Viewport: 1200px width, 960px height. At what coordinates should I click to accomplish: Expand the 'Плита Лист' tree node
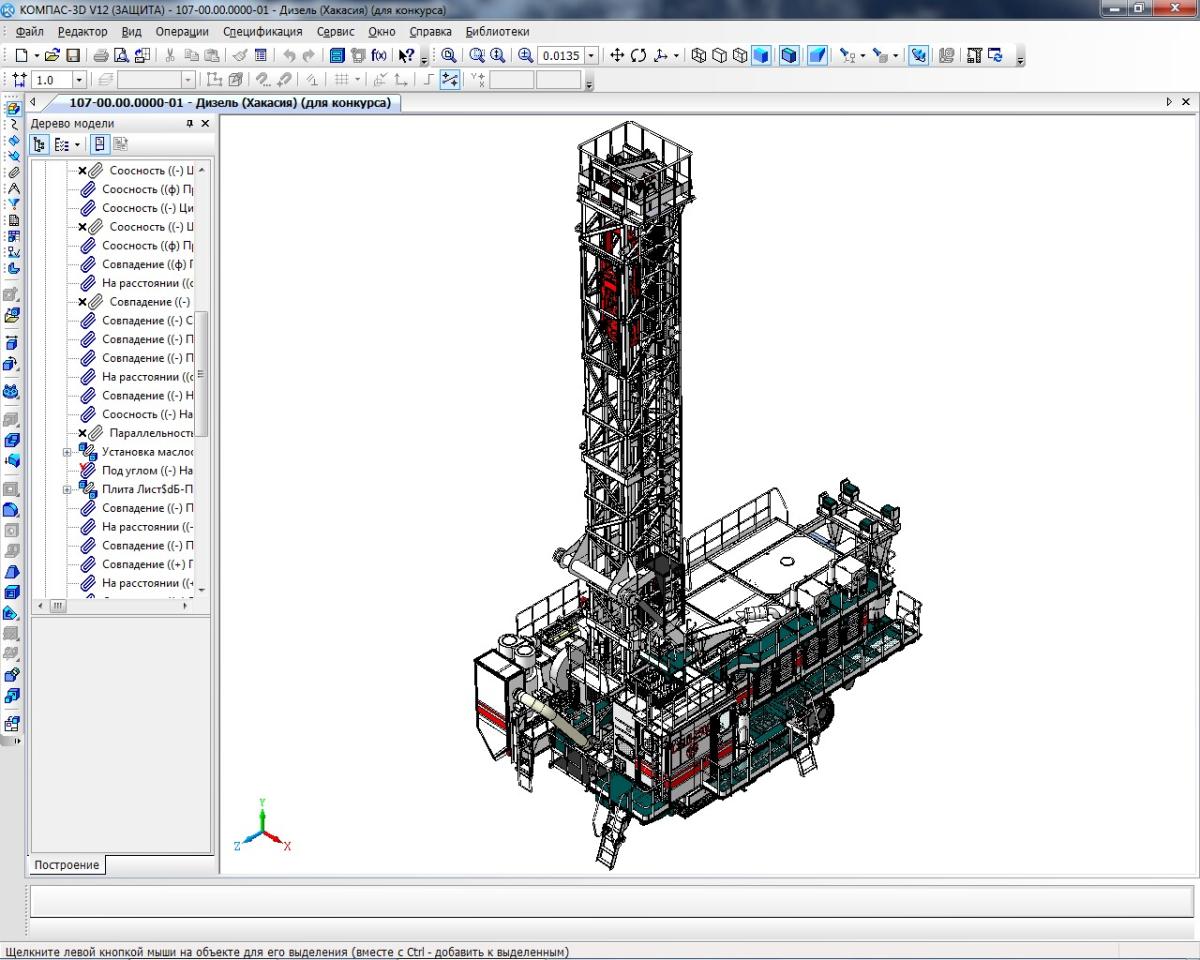[x=67, y=490]
